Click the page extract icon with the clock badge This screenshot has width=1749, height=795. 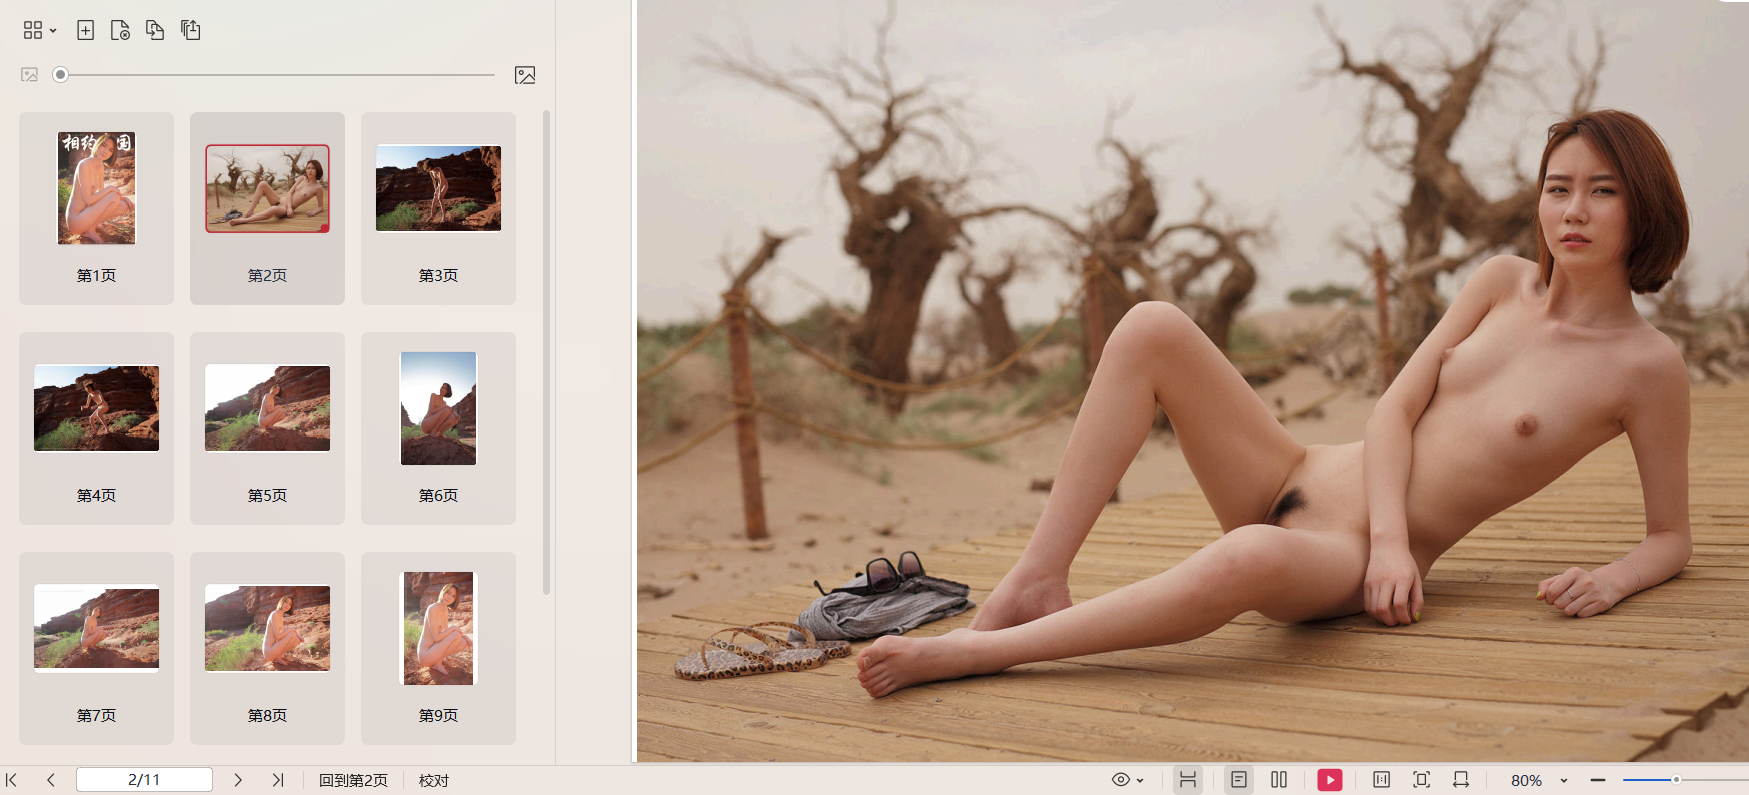120,30
